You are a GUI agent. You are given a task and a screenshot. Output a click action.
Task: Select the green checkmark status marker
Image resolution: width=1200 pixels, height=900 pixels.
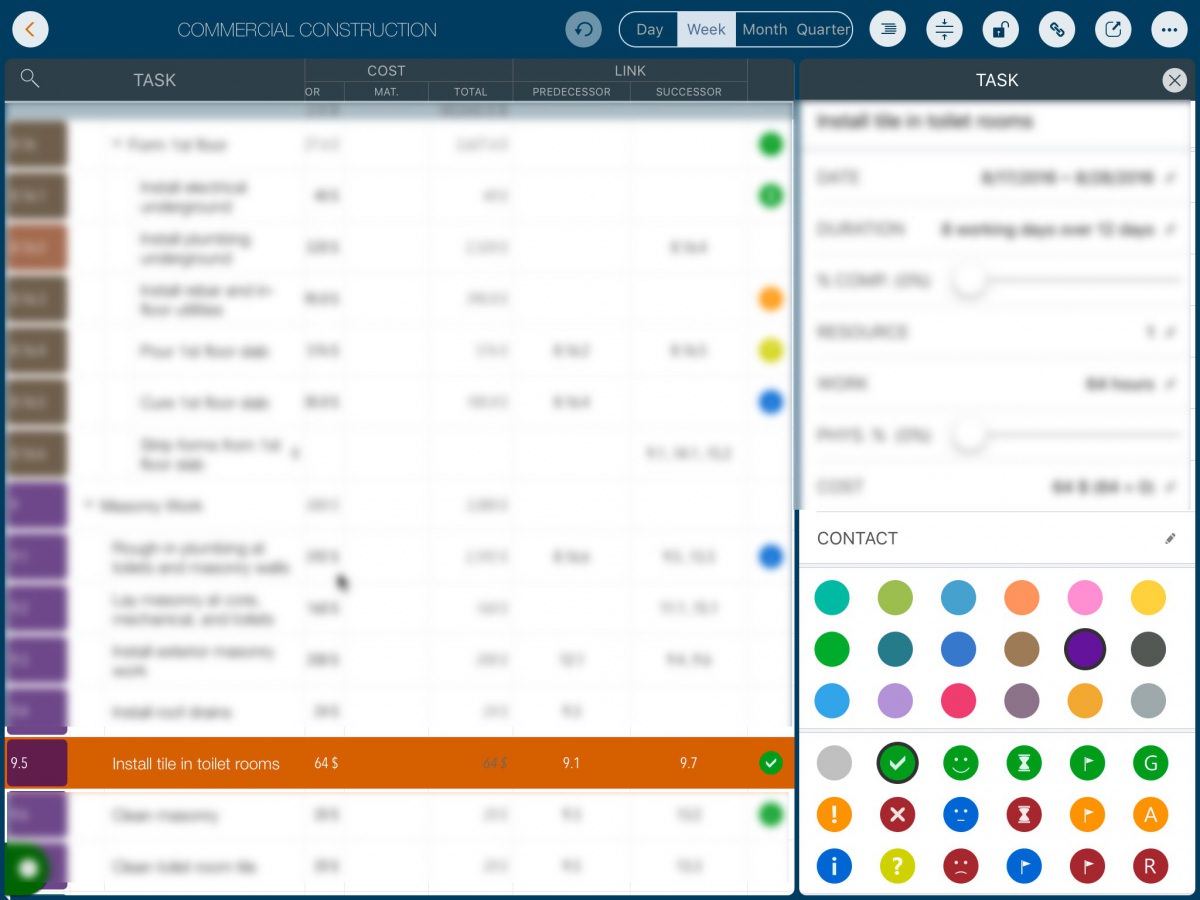point(897,764)
